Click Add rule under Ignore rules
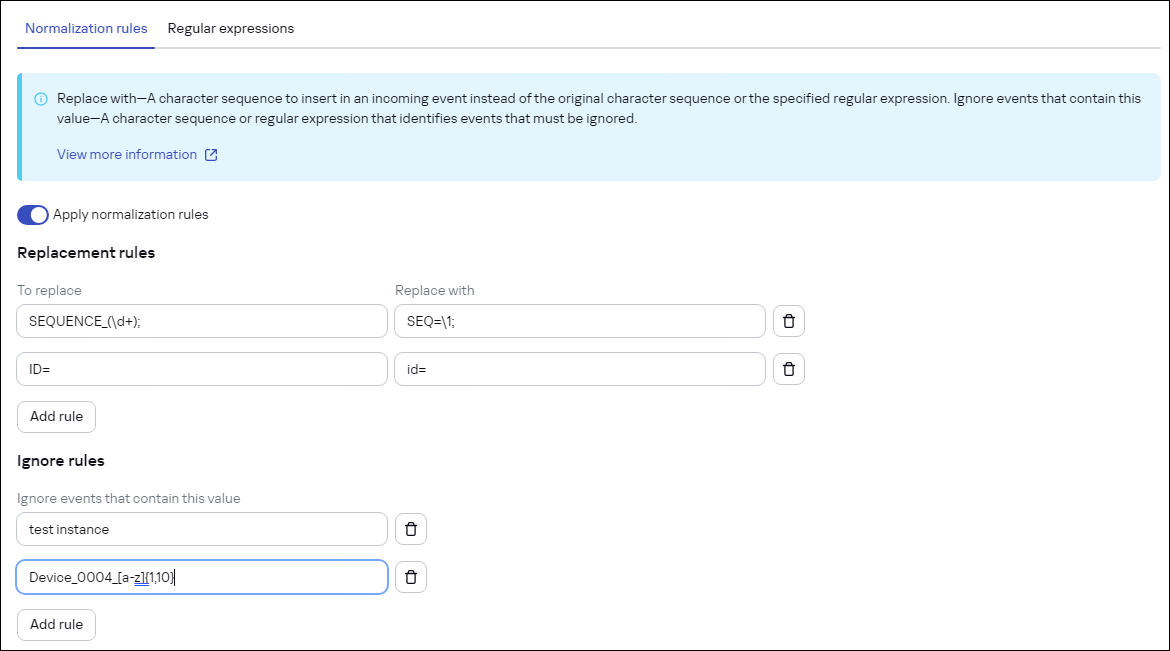The width and height of the screenshot is (1170, 651). click(x=56, y=624)
